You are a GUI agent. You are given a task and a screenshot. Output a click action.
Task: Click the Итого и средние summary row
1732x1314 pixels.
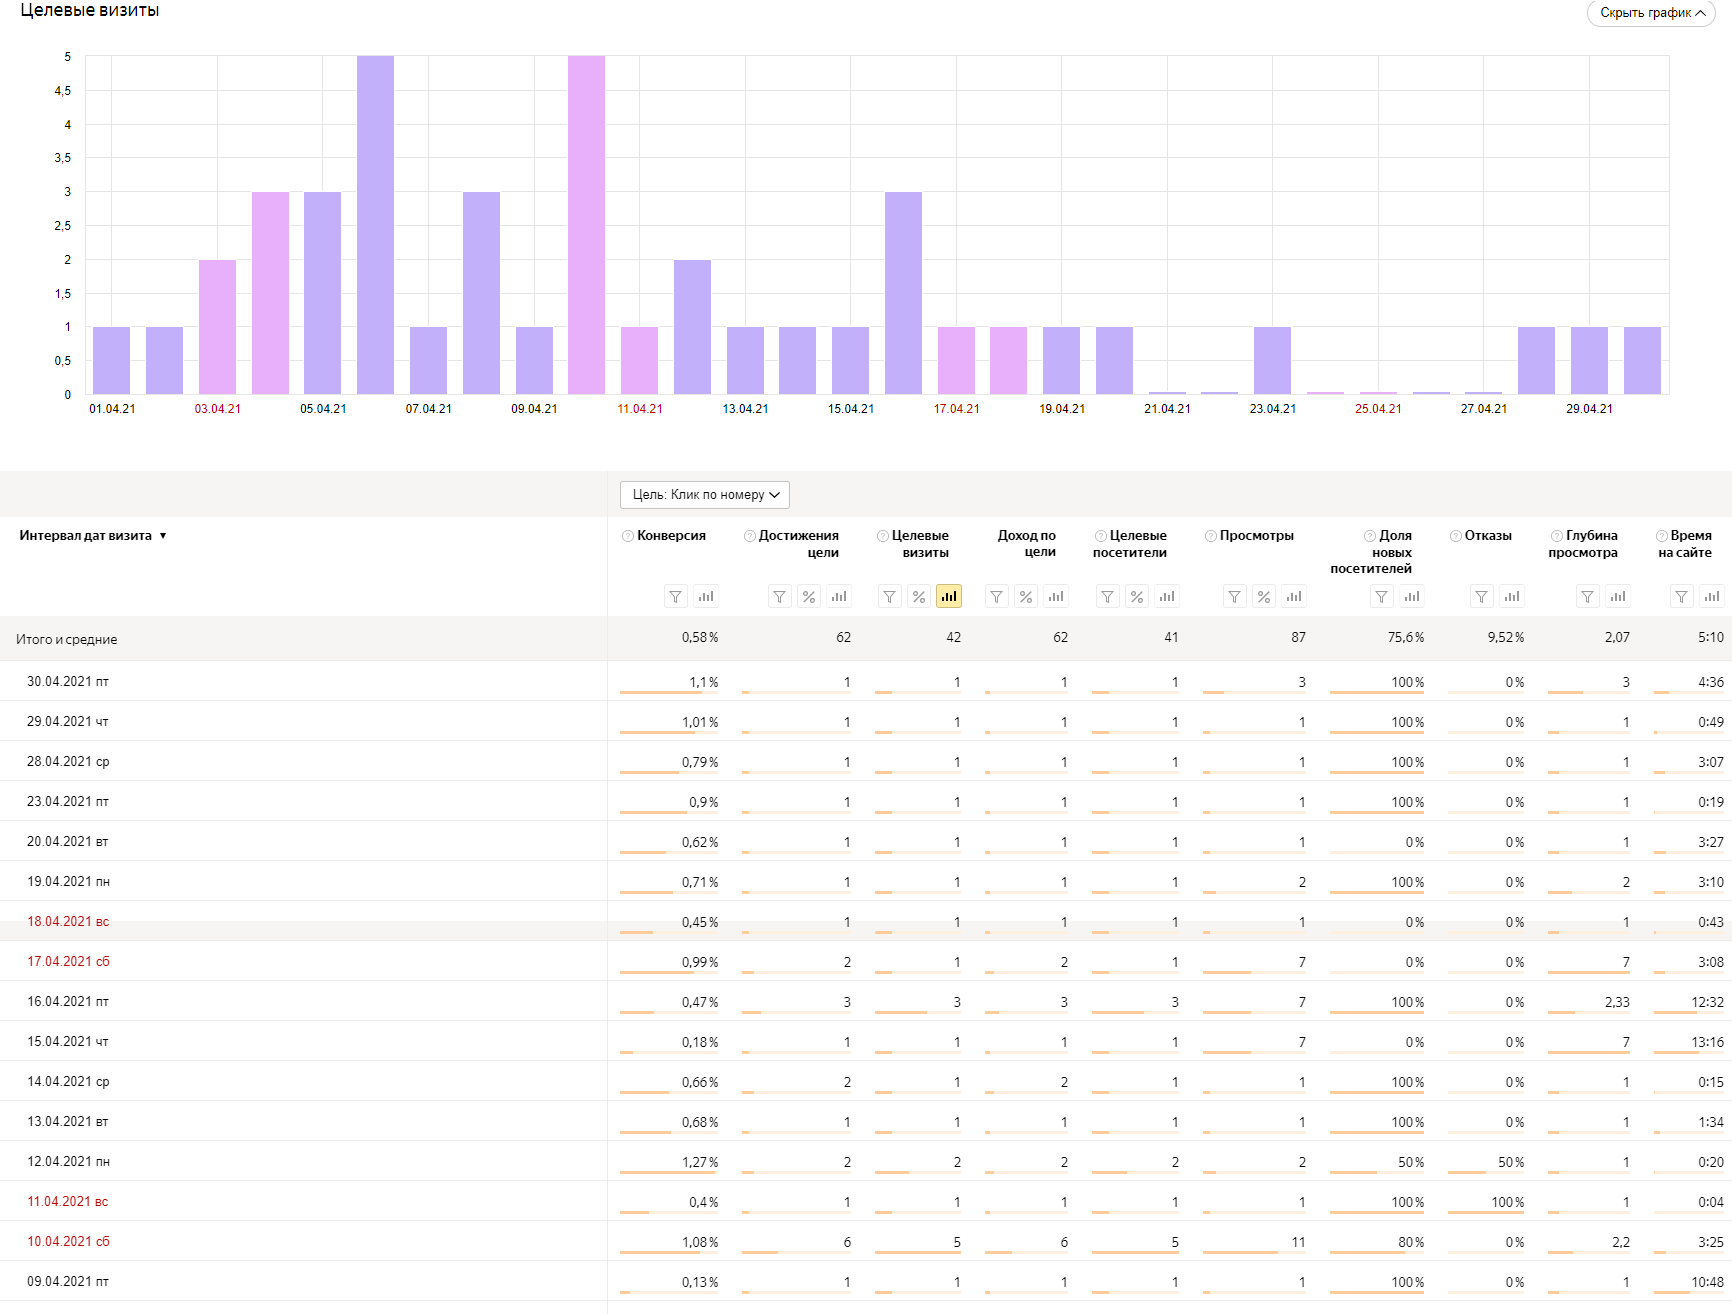click(x=67, y=639)
